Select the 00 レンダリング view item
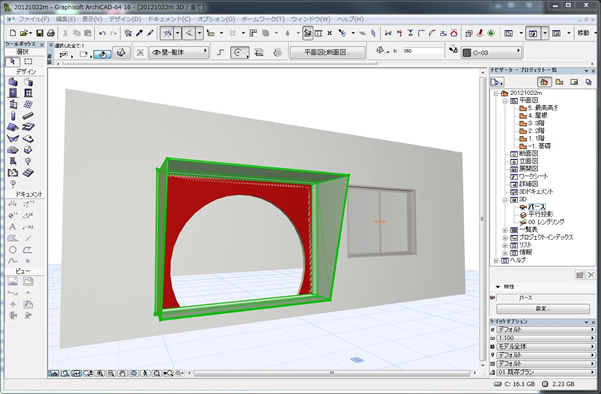This screenshot has height=394, width=601. [x=546, y=222]
